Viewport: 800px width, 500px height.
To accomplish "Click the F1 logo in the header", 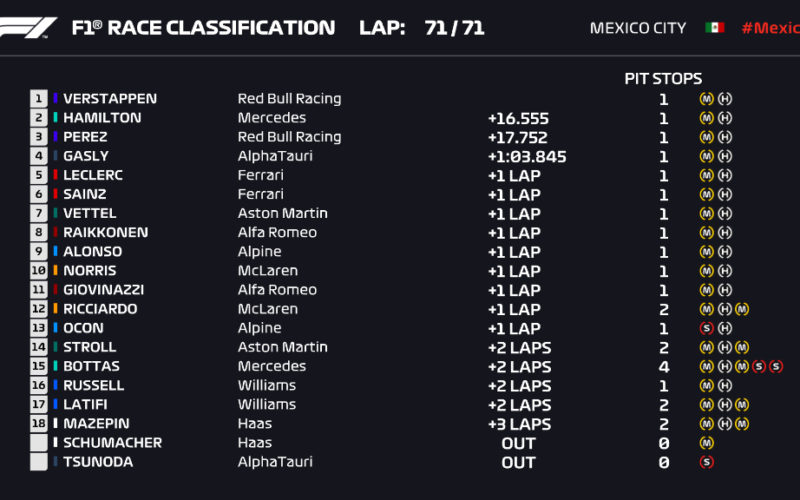I will [28, 28].
